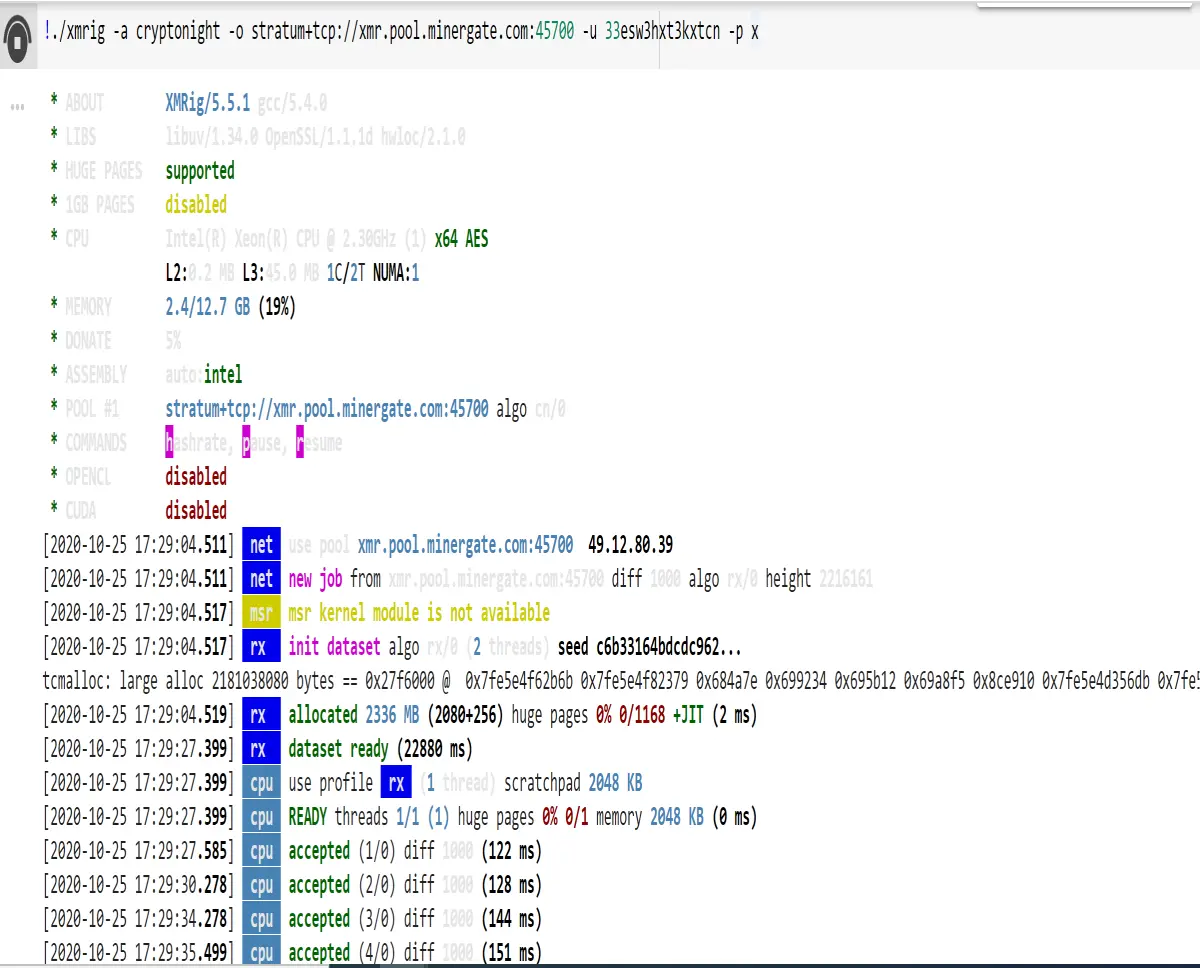This screenshot has height=968, width=1200.
Task: Click the highlighted 'h' hashrate command key
Action: [x=170, y=442]
